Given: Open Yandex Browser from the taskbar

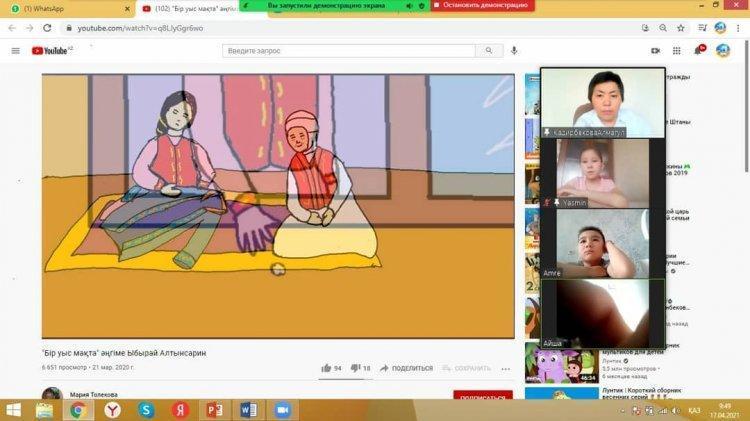Looking at the screenshot, I should (112, 410).
